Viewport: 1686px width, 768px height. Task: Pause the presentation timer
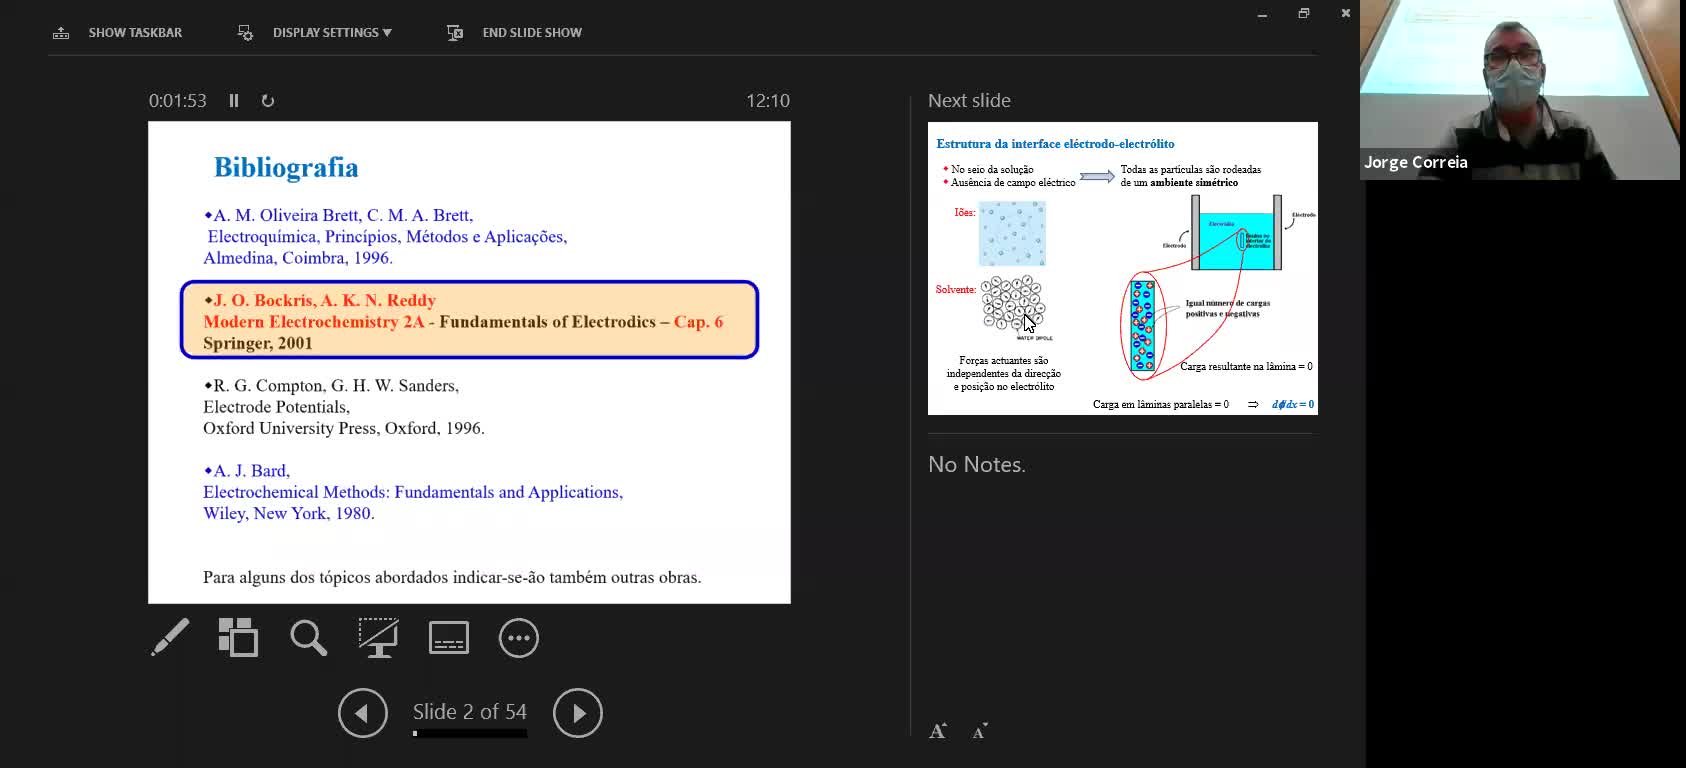point(234,101)
